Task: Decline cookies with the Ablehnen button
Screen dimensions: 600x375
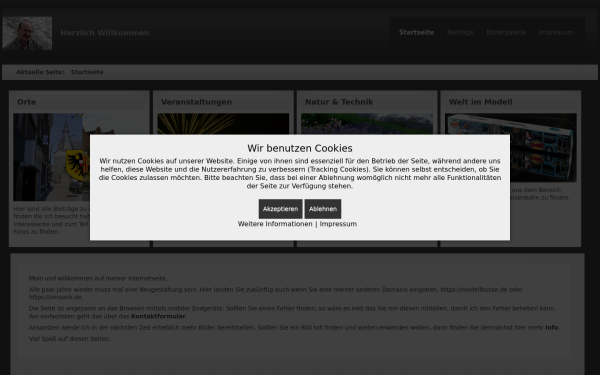Action: 323,209
